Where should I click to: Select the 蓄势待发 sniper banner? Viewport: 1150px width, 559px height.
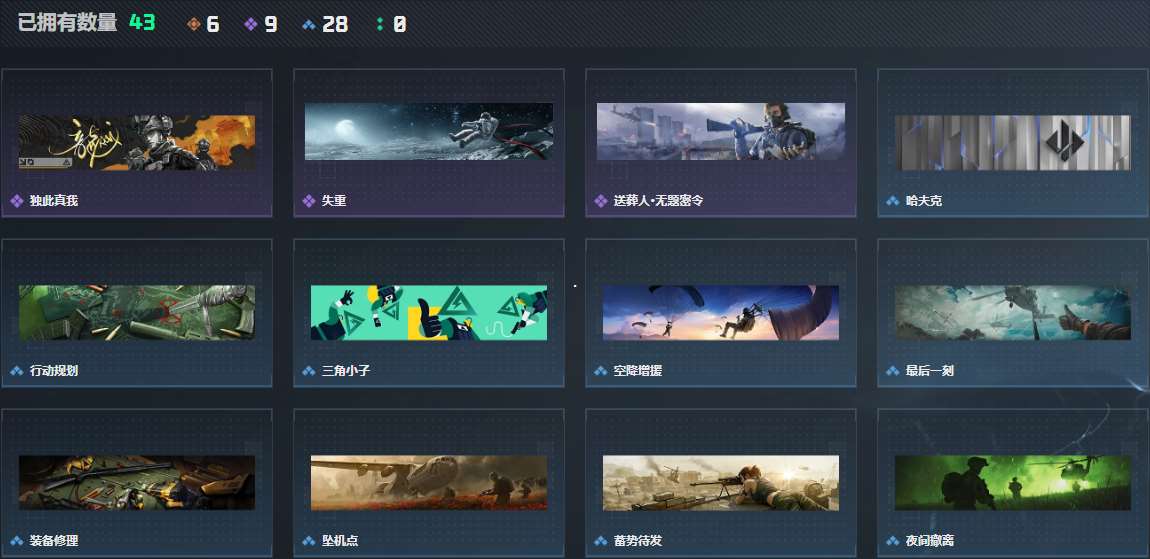(721, 483)
